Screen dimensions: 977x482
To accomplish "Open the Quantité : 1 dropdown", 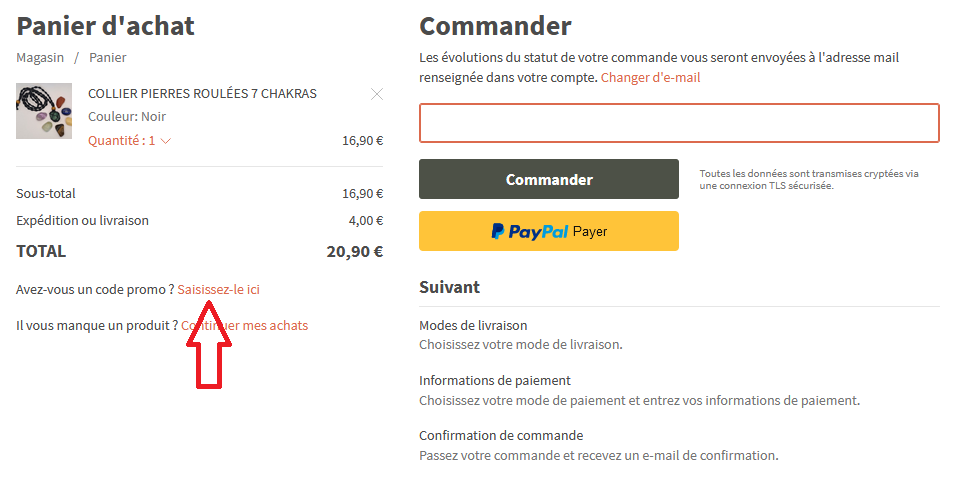I will (x=129, y=141).
